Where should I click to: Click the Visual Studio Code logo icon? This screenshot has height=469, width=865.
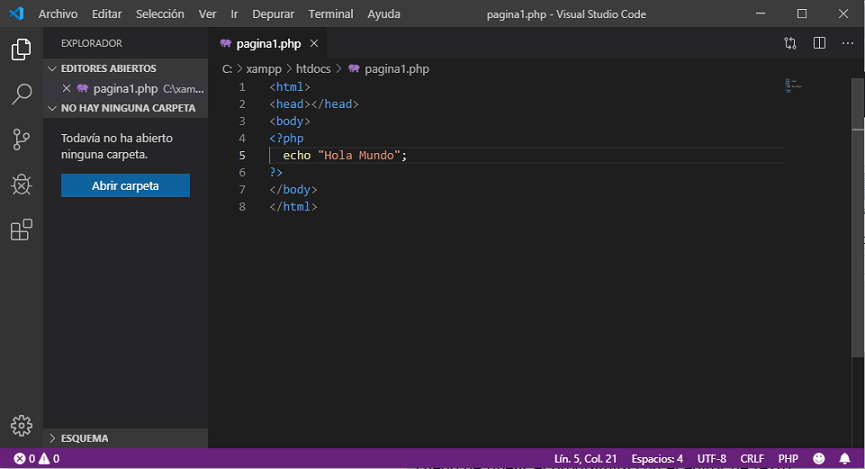(x=17, y=13)
